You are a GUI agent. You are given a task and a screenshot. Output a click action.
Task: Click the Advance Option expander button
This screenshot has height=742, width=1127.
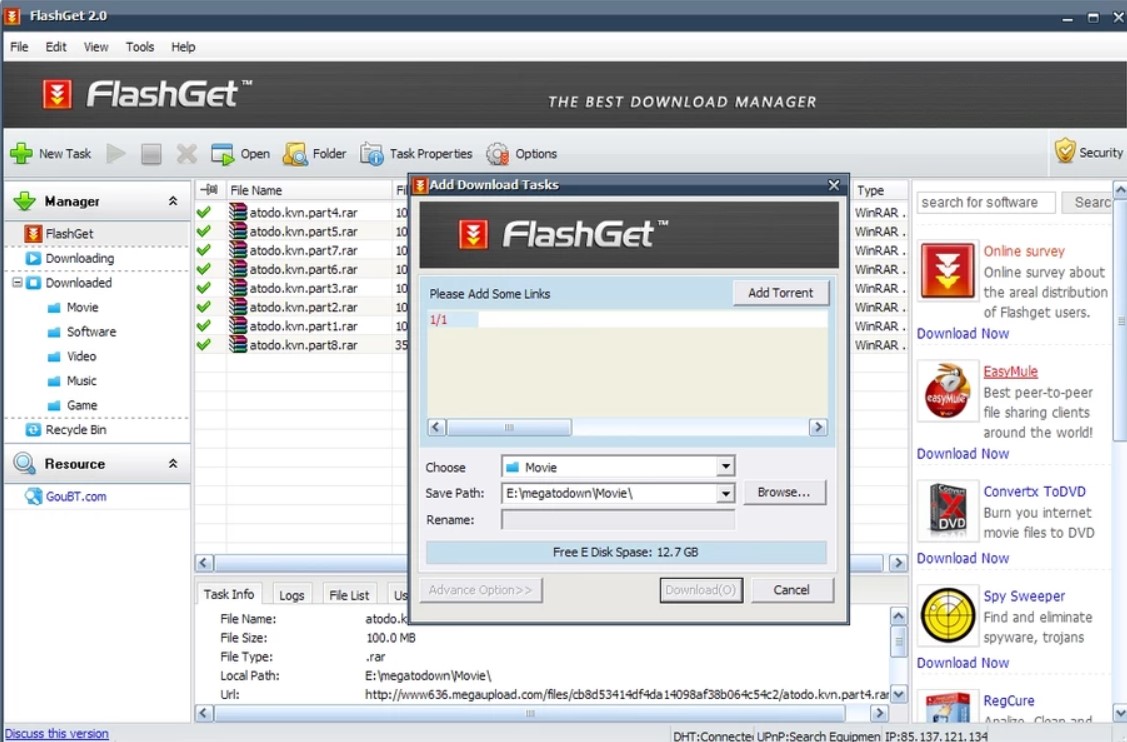click(481, 590)
